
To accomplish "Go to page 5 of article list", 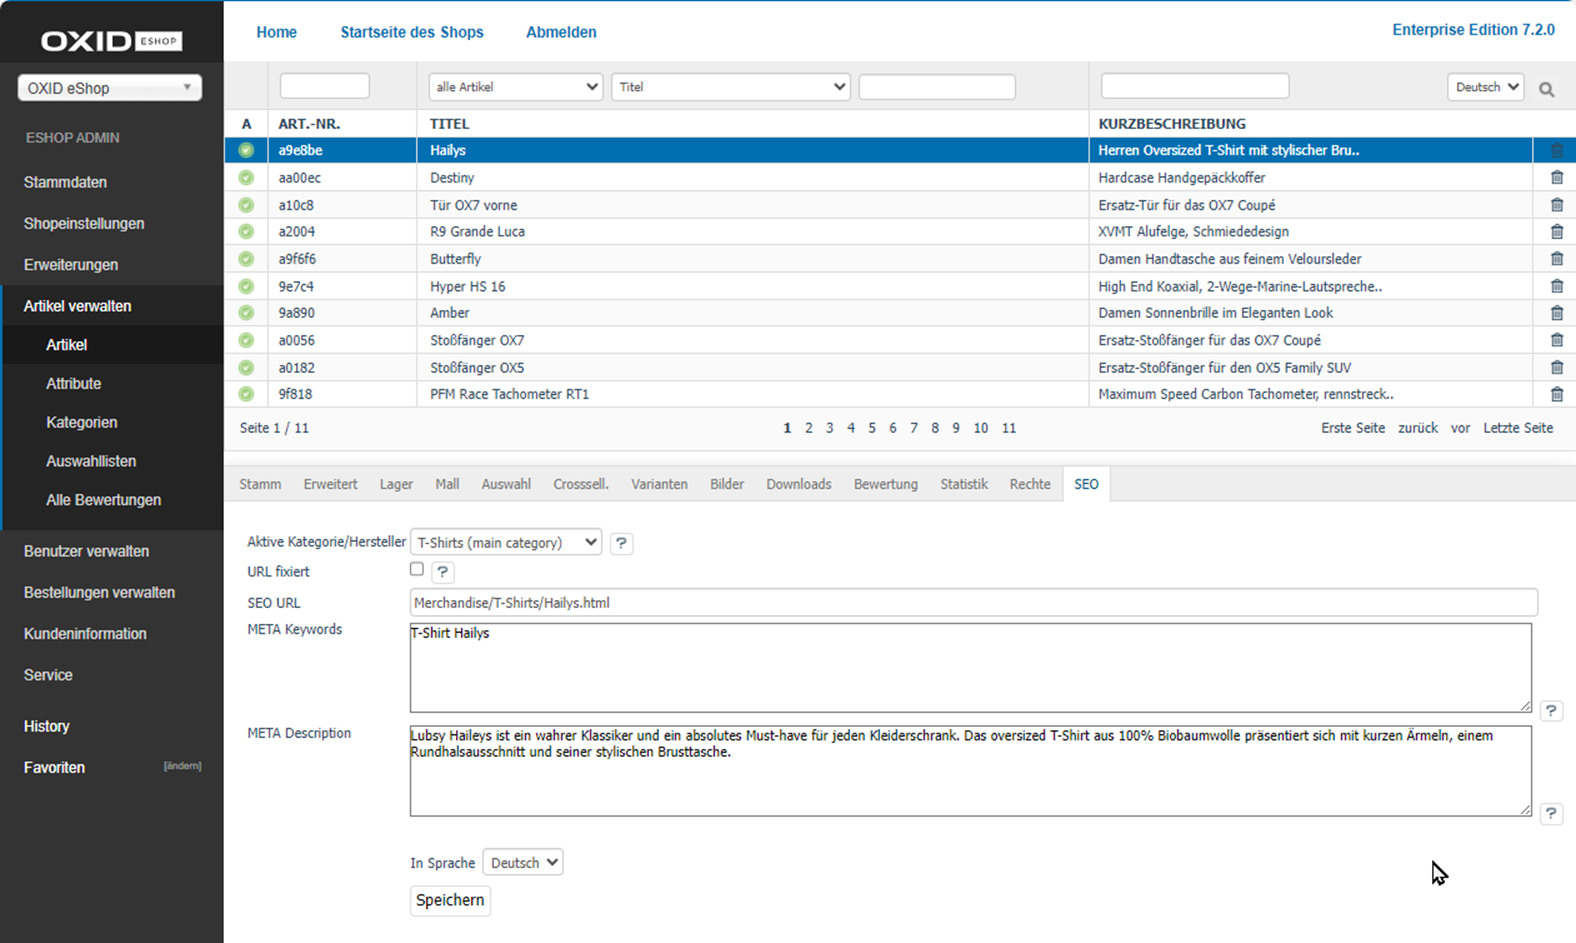I will click(x=872, y=428).
